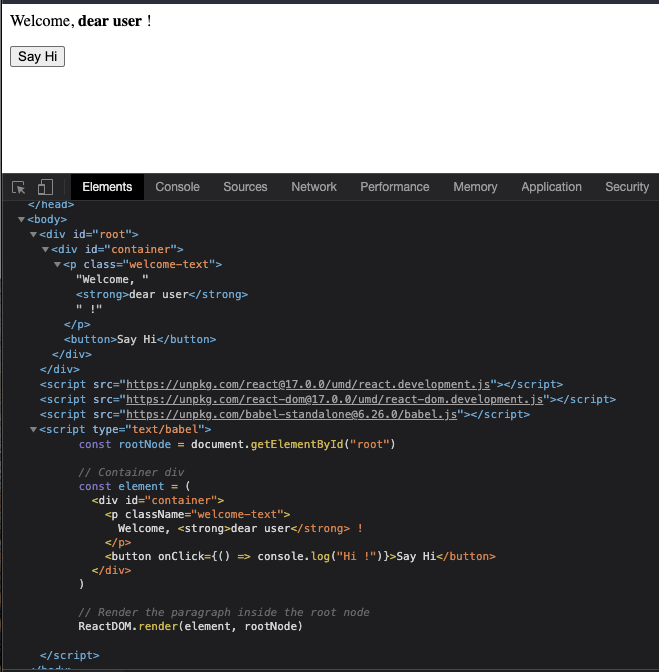Click the p className="welcome-text" code line
Screen dimensions: 659x672
point(198,514)
